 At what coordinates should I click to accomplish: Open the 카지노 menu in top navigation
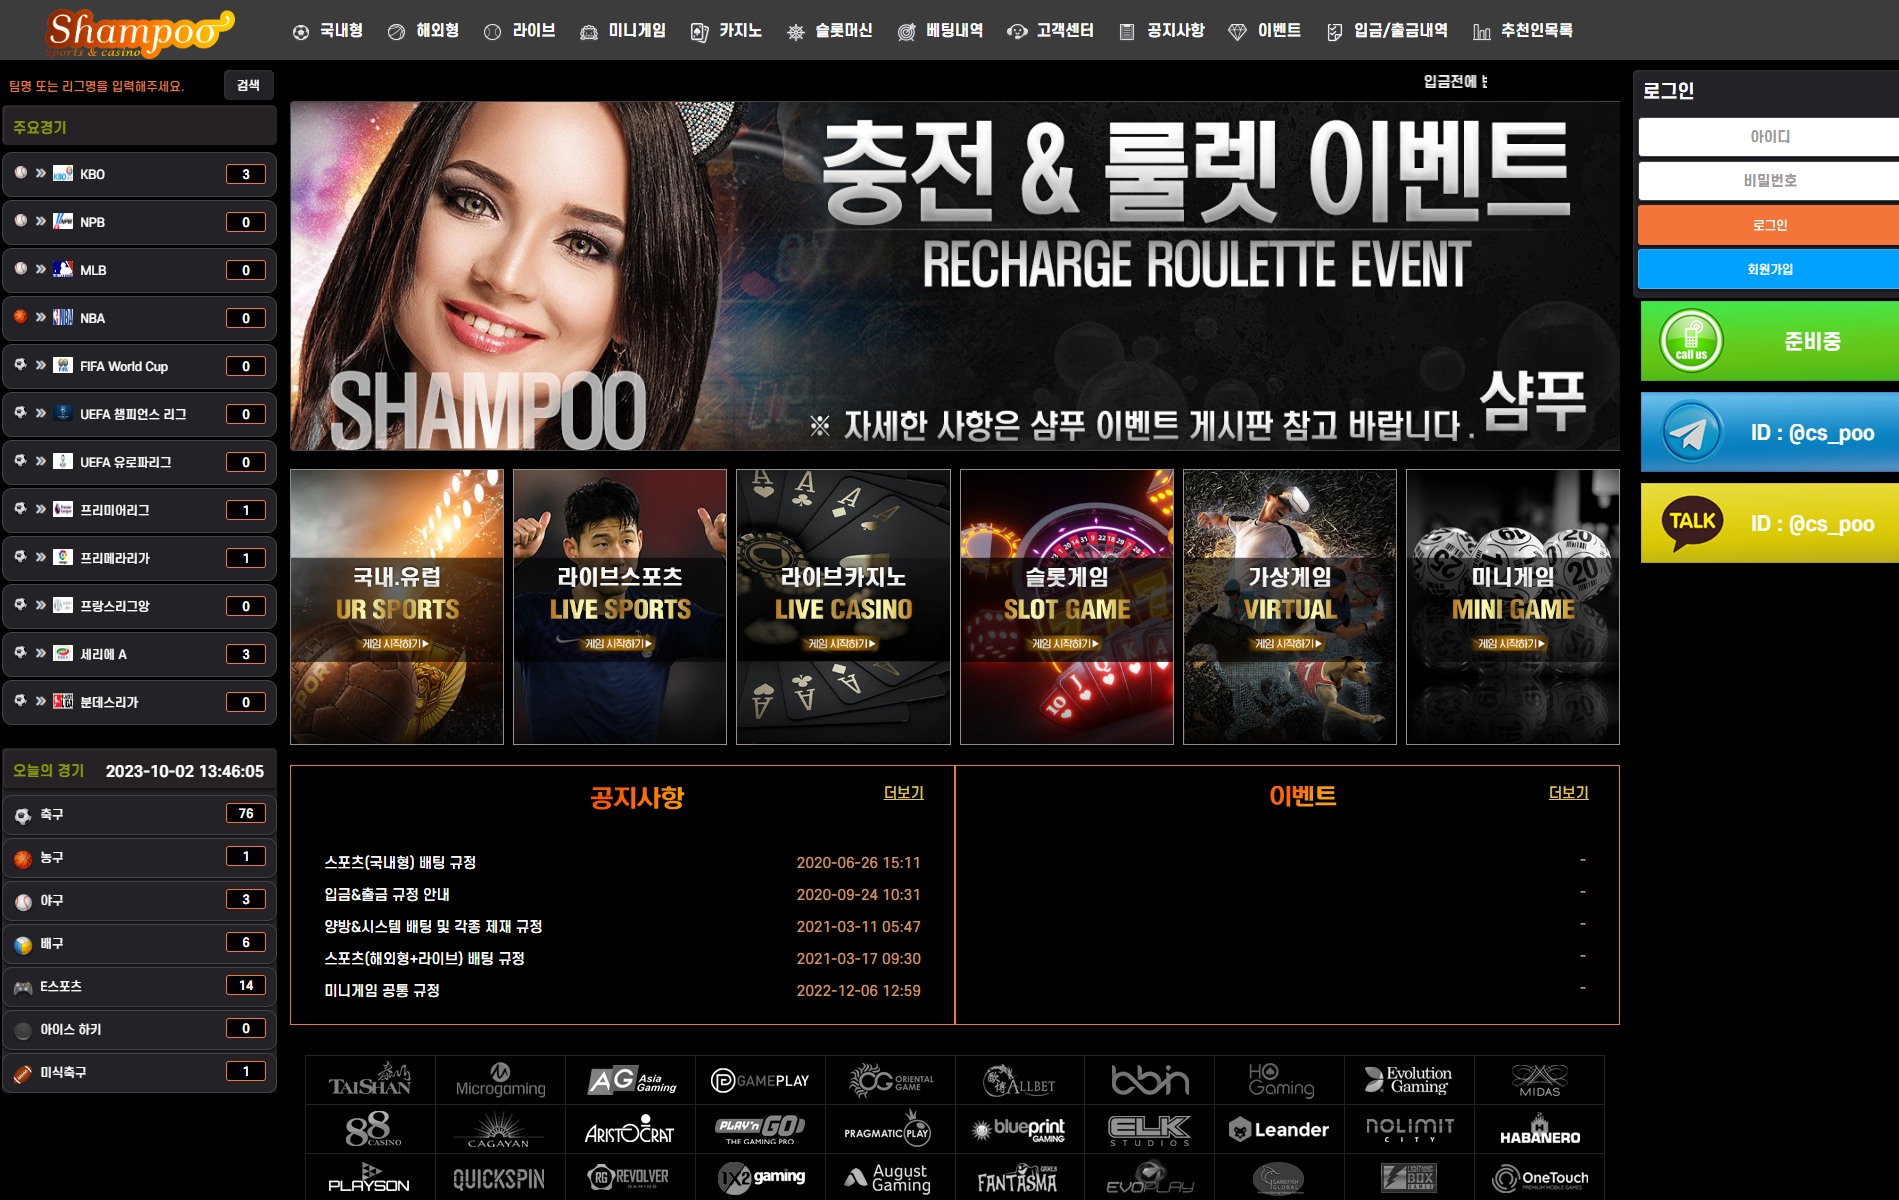[x=727, y=31]
